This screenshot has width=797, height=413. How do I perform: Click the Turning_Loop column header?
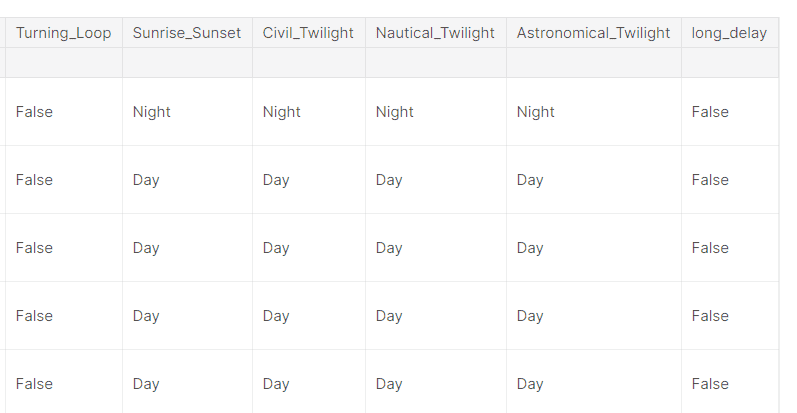pyautogui.click(x=64, y=33)
